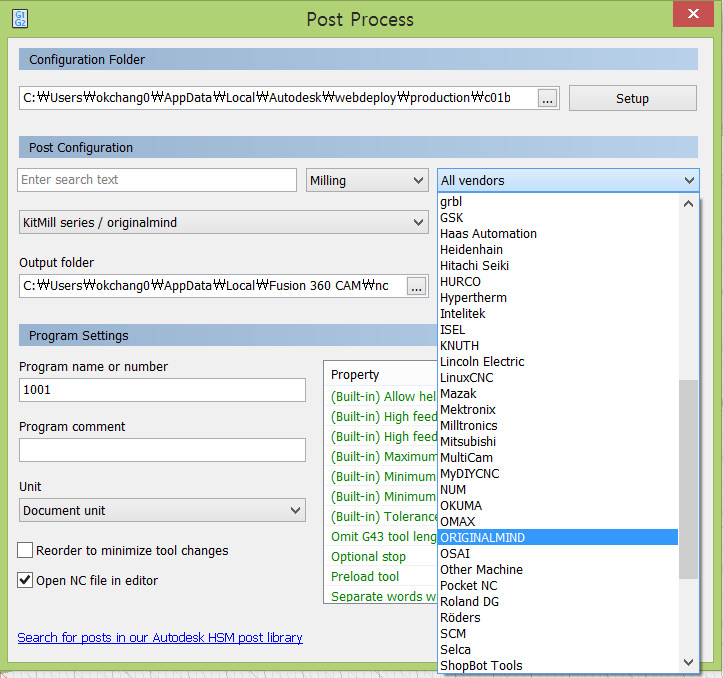Select Selca vendor
Screen dimensions: 723x678
click(x=558, y=649)
